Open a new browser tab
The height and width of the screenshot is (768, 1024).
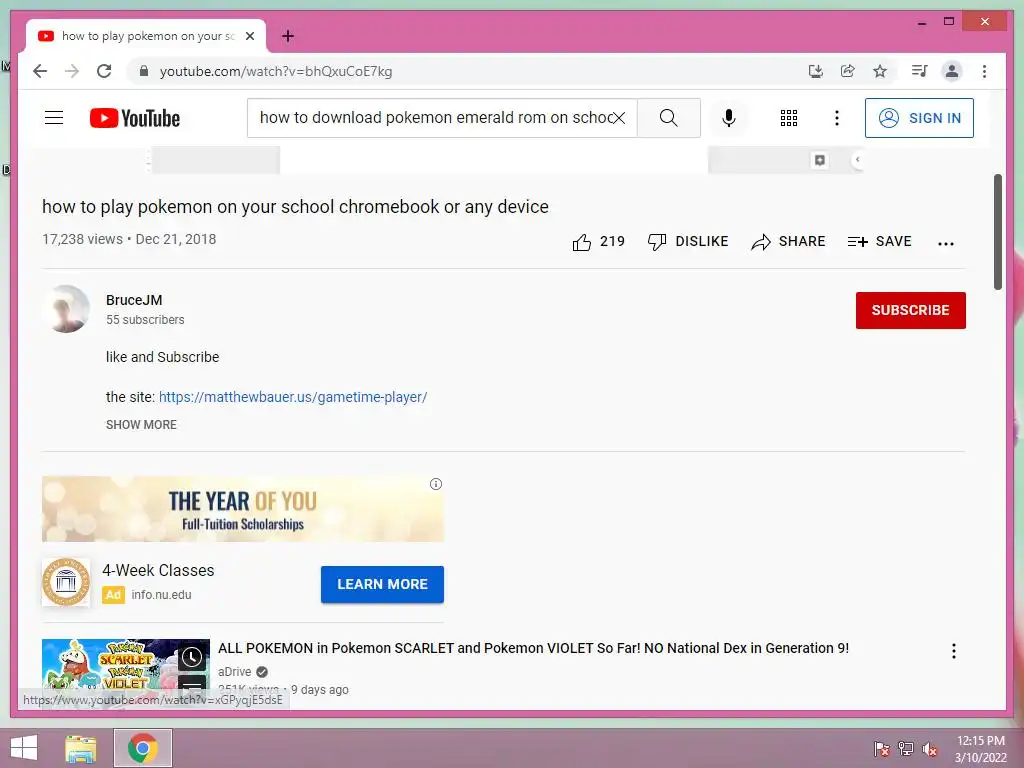(288, 36)
